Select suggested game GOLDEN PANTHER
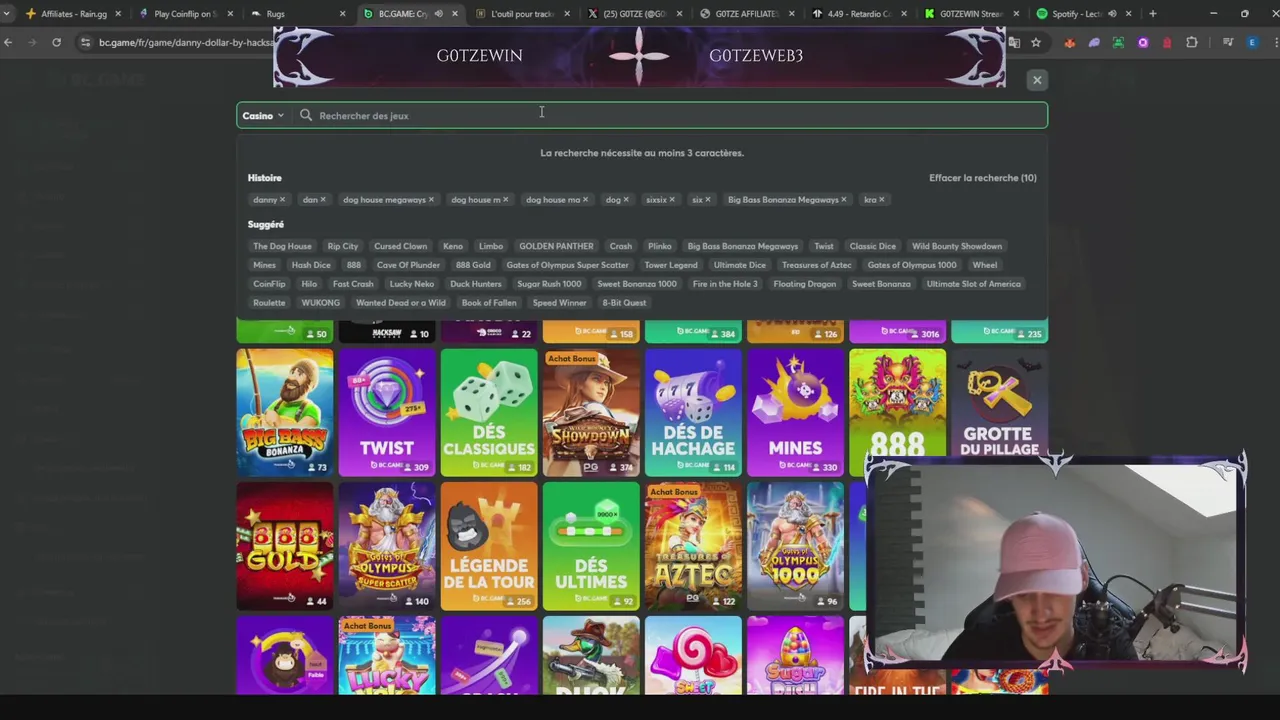1280x720 pixels. [x=556, y=246]
